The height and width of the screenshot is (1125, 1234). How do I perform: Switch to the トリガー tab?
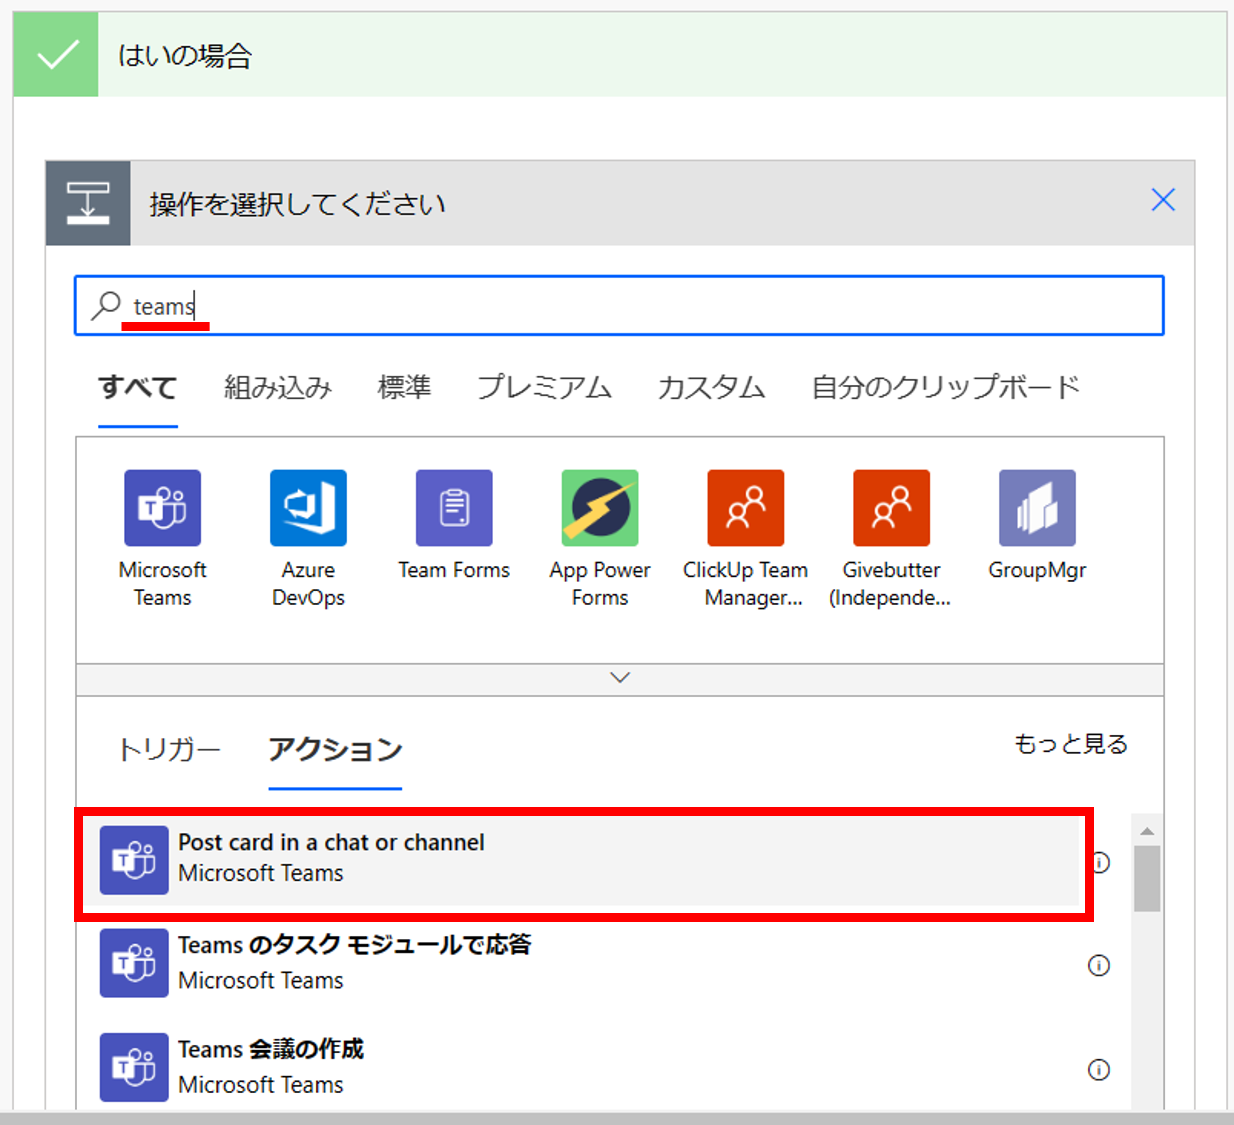coord(169,749)
